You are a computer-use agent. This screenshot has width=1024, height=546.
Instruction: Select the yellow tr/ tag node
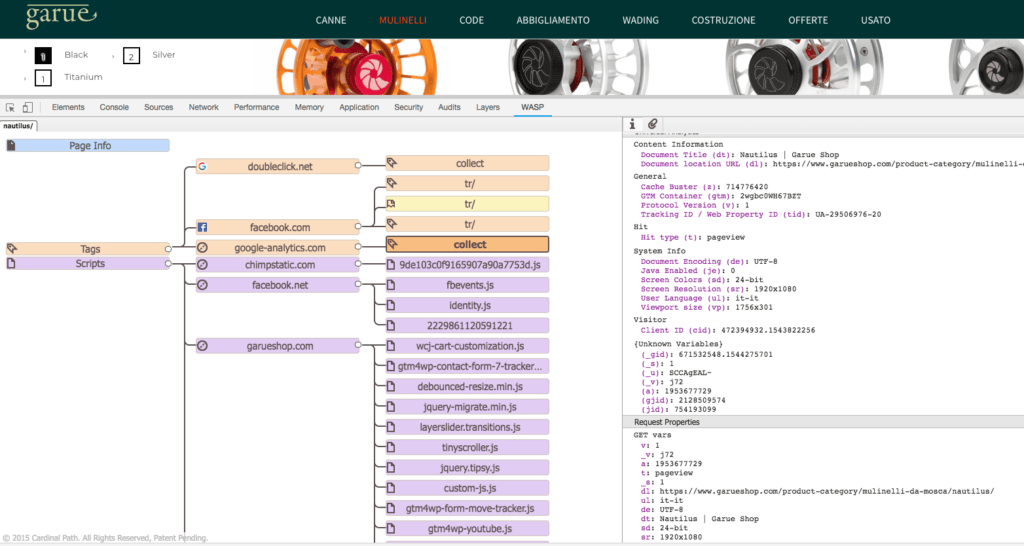(x=468, y=204)
